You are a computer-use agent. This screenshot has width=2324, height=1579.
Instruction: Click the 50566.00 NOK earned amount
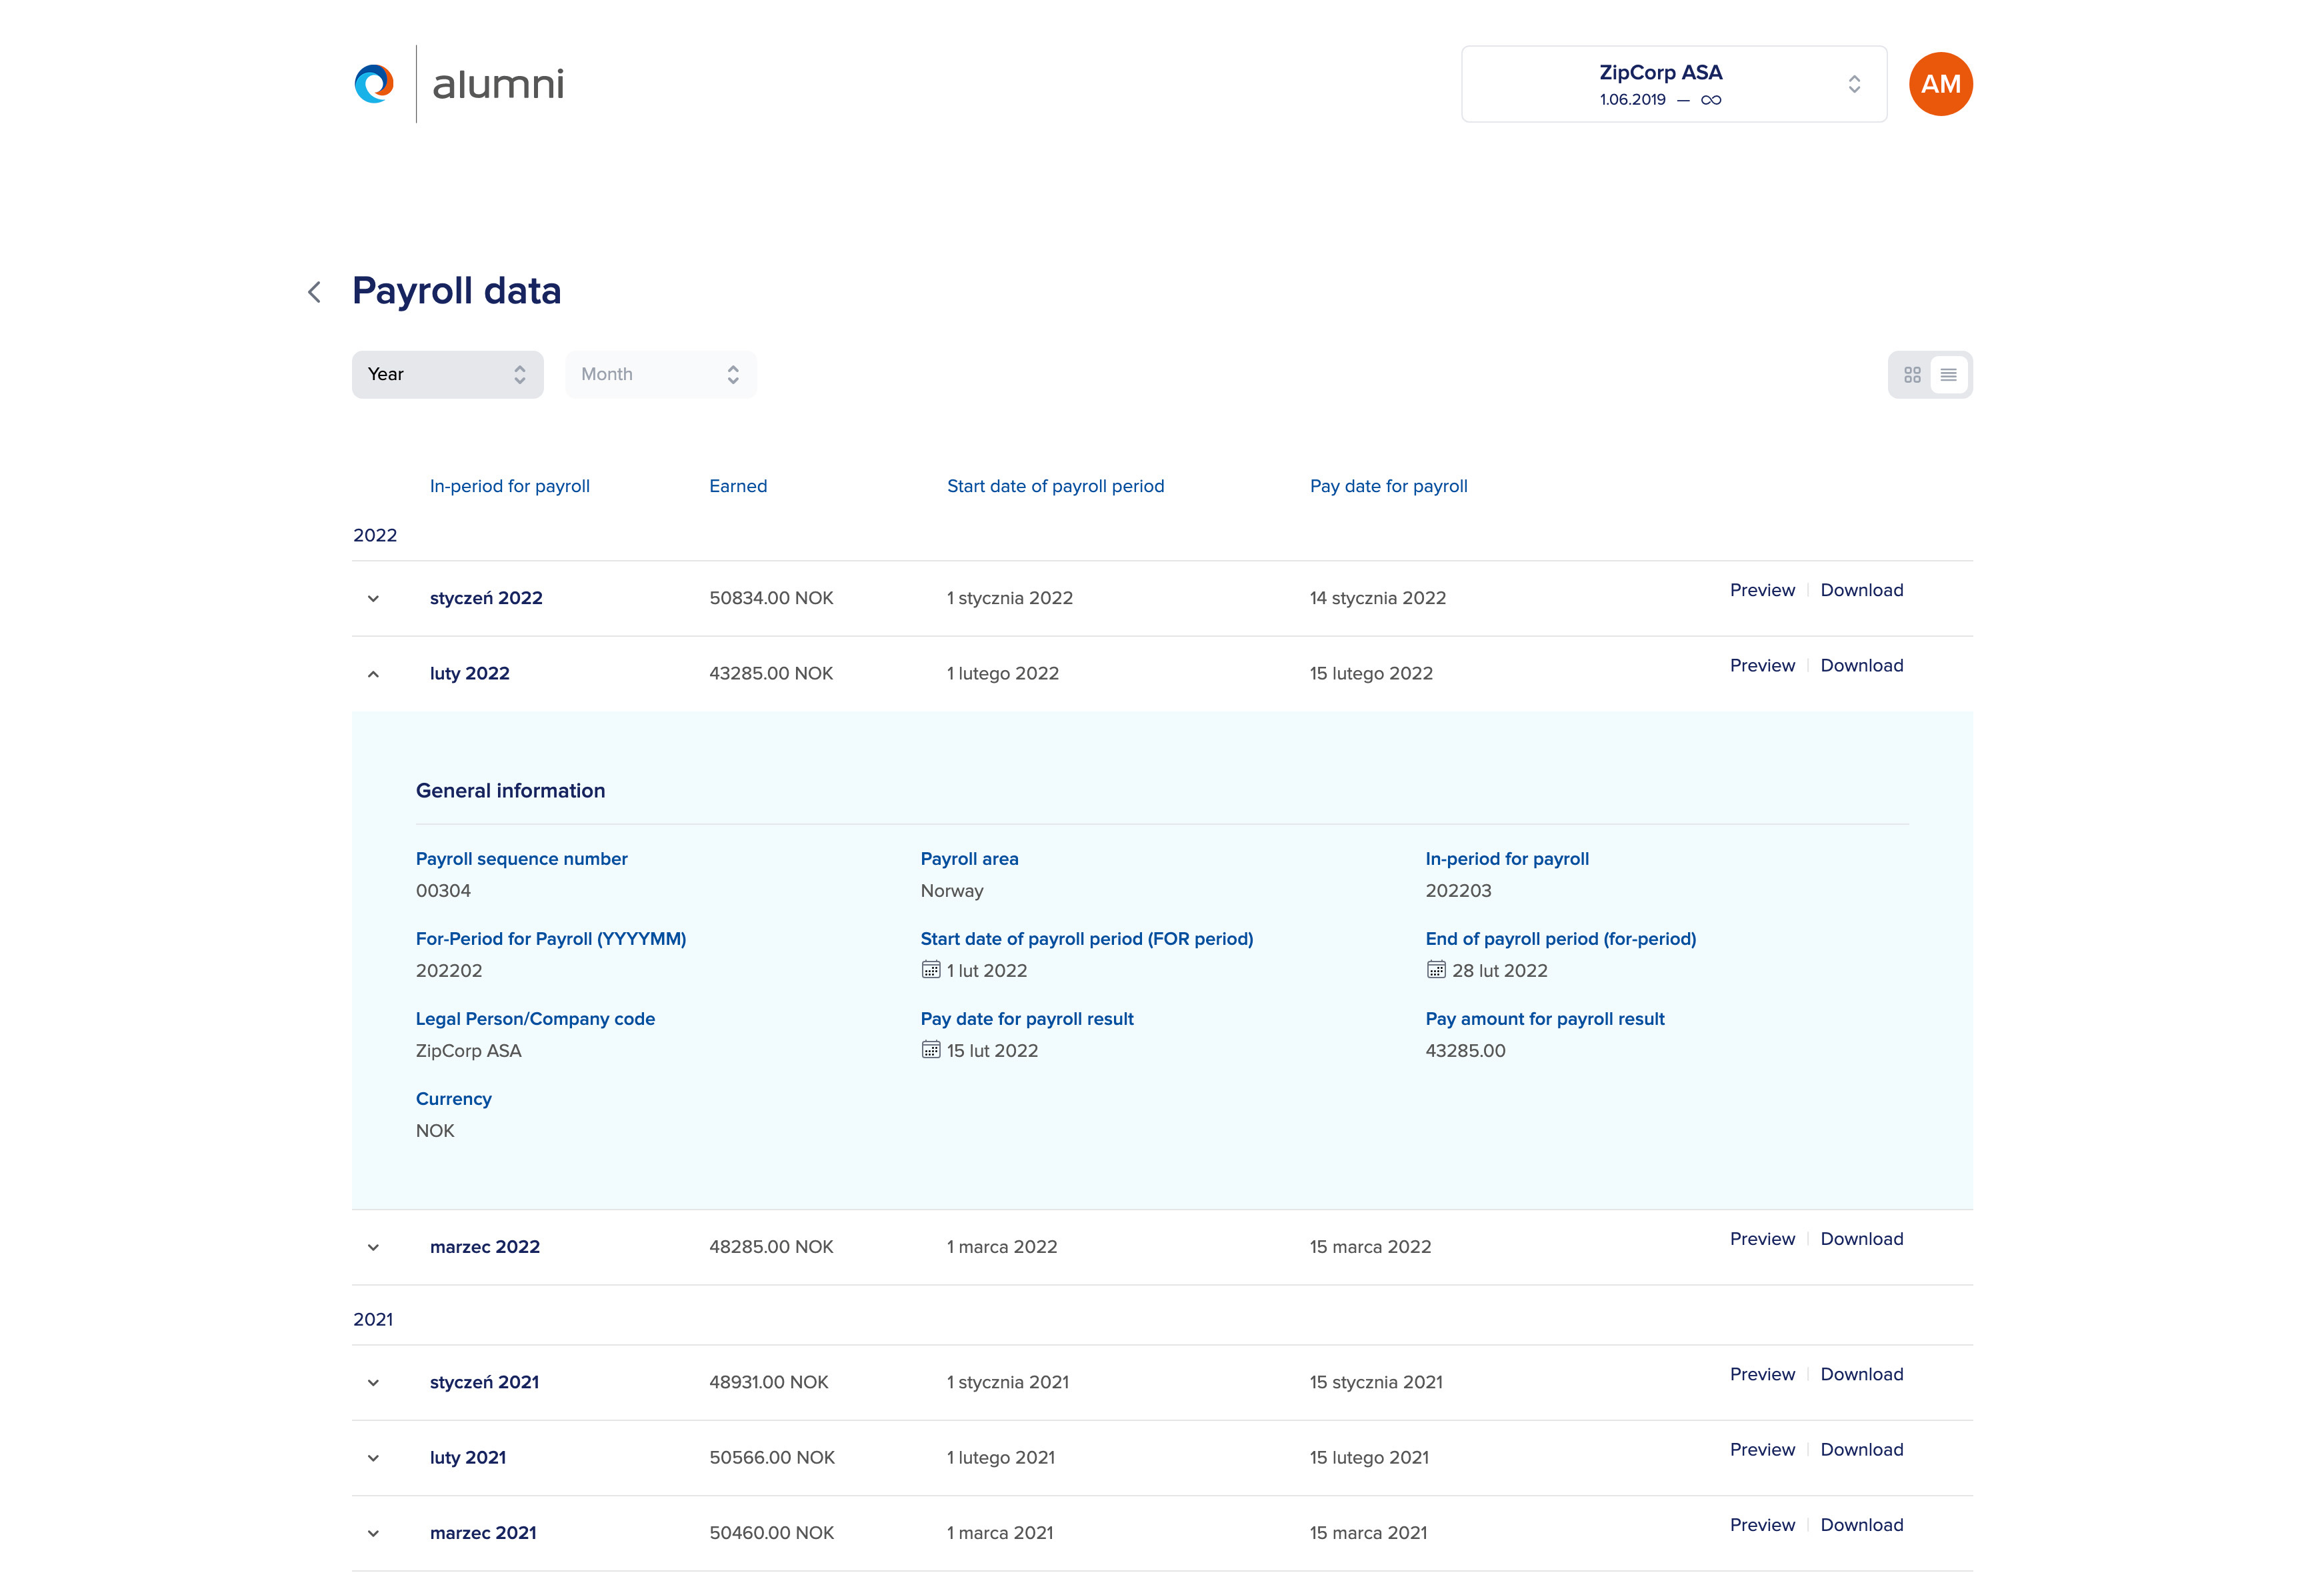(x=772, y=1457)
